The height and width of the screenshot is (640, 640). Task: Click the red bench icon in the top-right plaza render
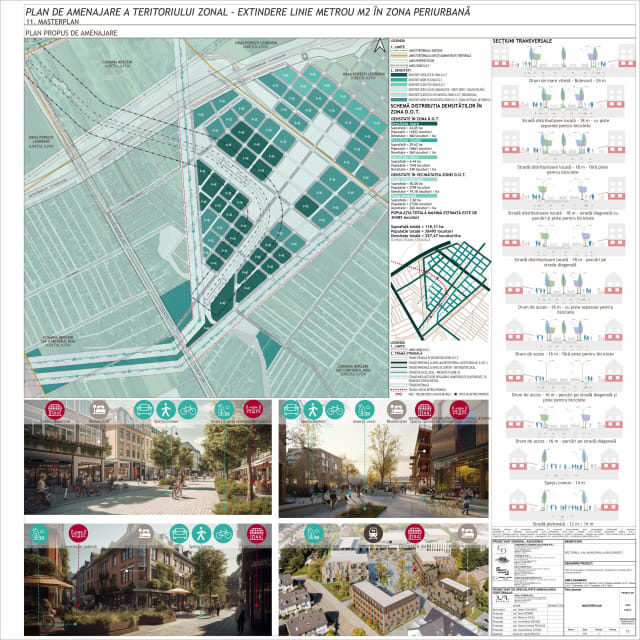click(459, 410)
